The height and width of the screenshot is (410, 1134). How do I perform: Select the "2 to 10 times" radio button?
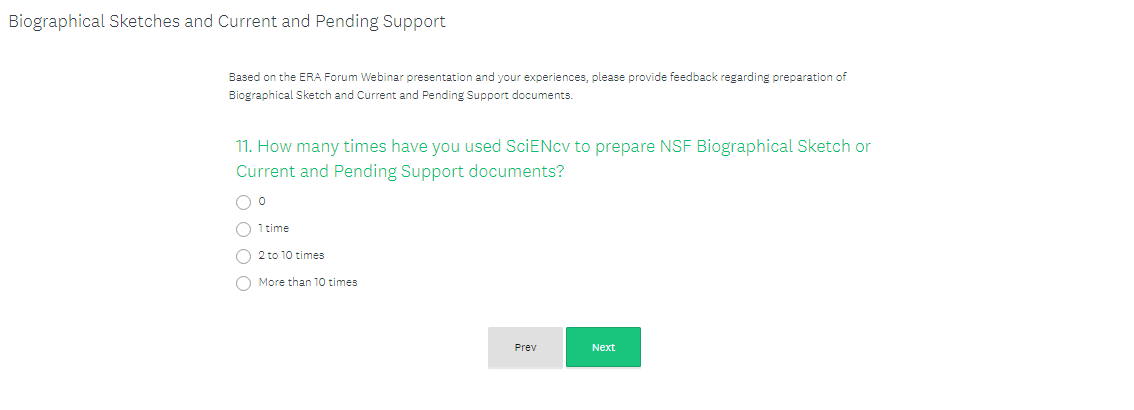(x=244, y=256)
